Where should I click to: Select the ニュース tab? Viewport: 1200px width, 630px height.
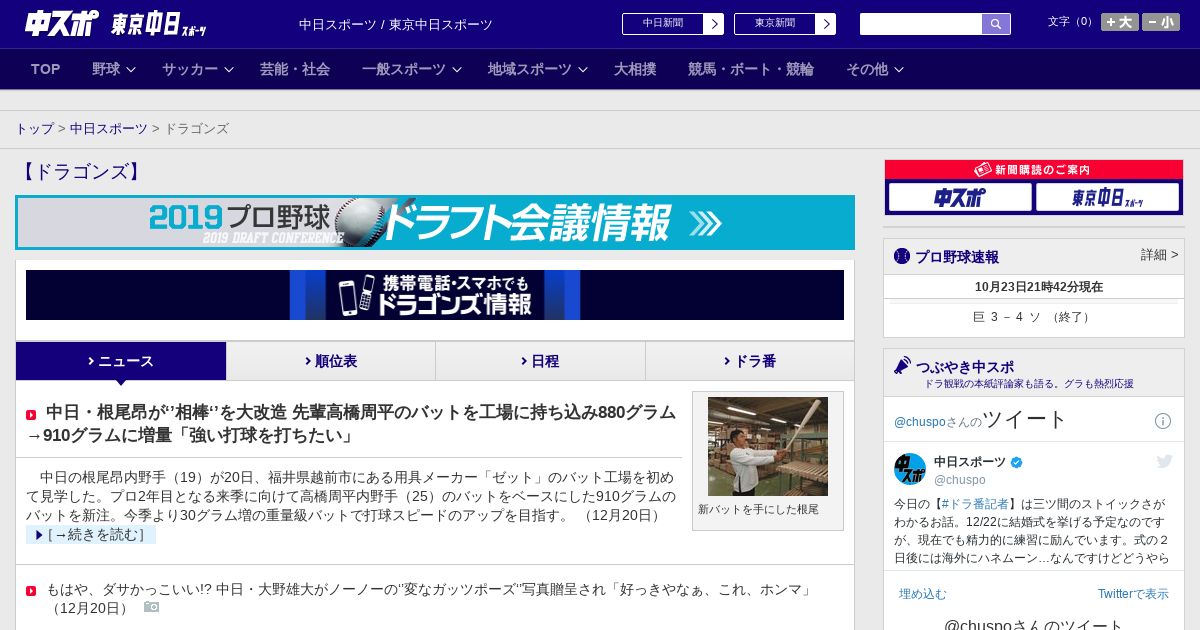(121, 361)
